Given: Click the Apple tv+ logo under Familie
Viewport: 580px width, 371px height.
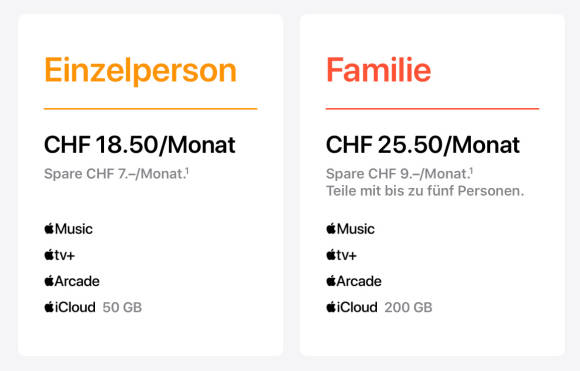Looking at the screenshot, I should [x=341, y=255].
